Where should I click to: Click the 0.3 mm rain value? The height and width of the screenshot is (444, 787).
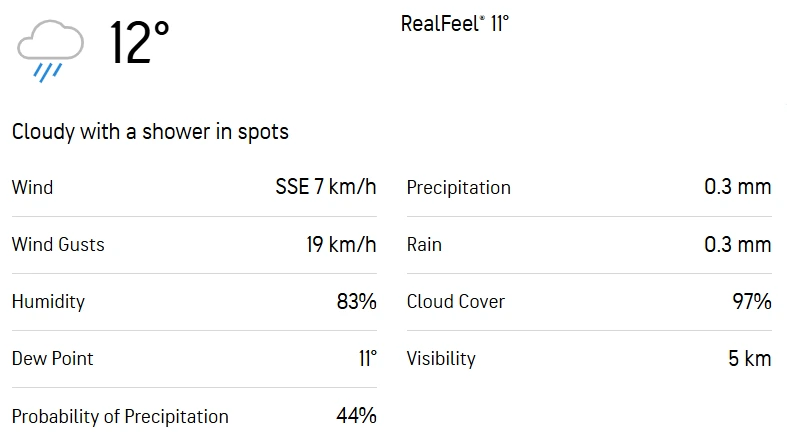pyautogui.click(x=738, y=245)
